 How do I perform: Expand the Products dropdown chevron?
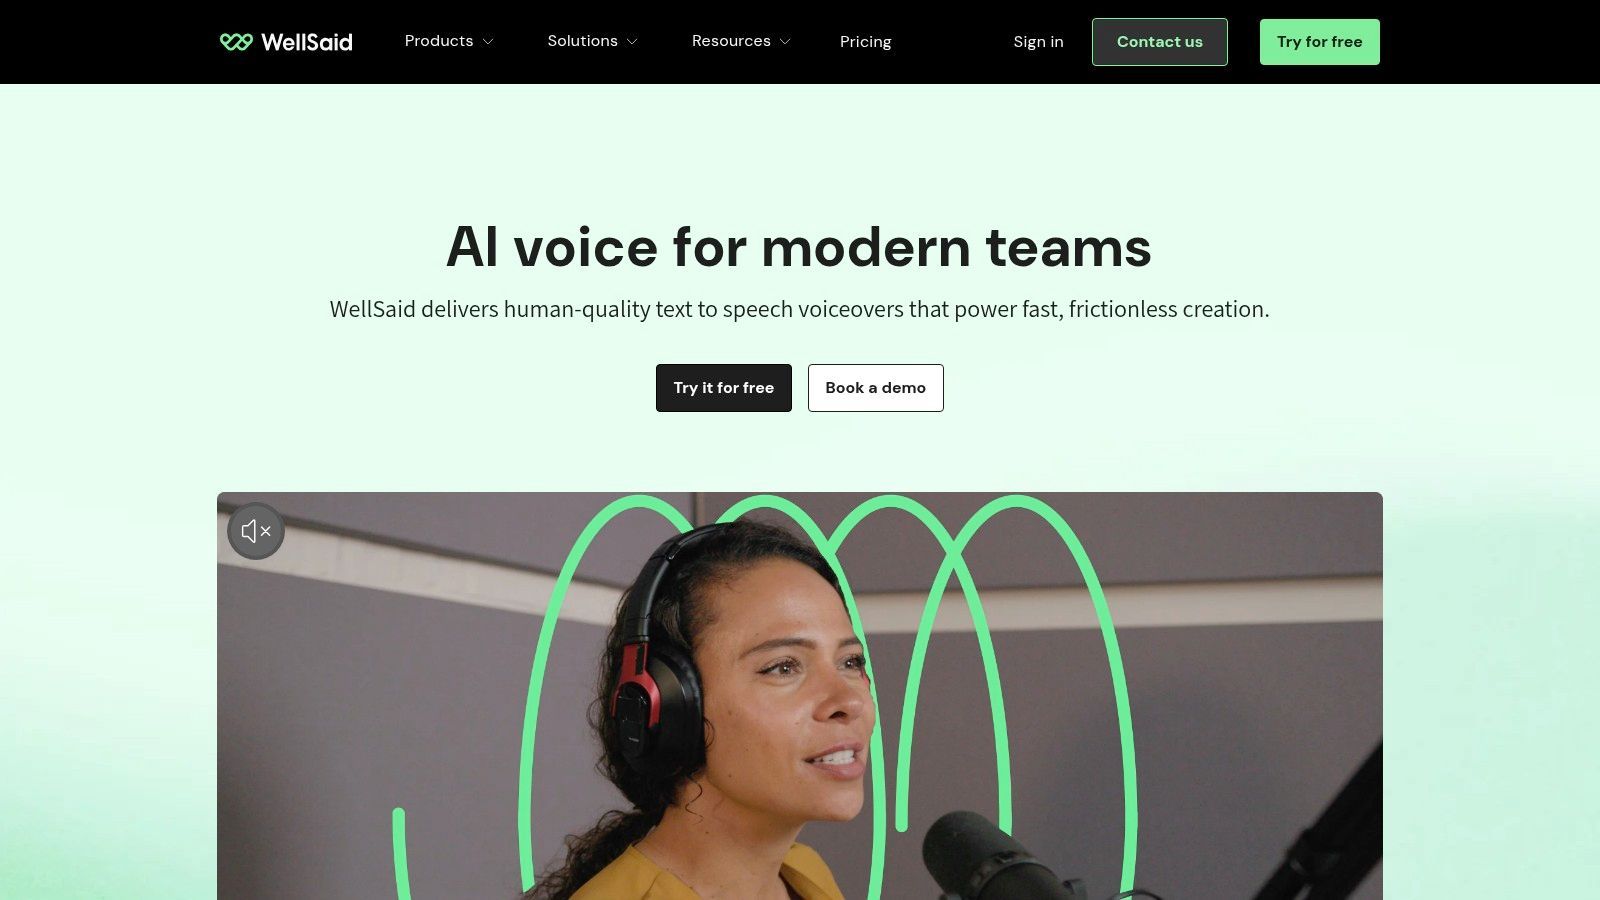(488, 42)
